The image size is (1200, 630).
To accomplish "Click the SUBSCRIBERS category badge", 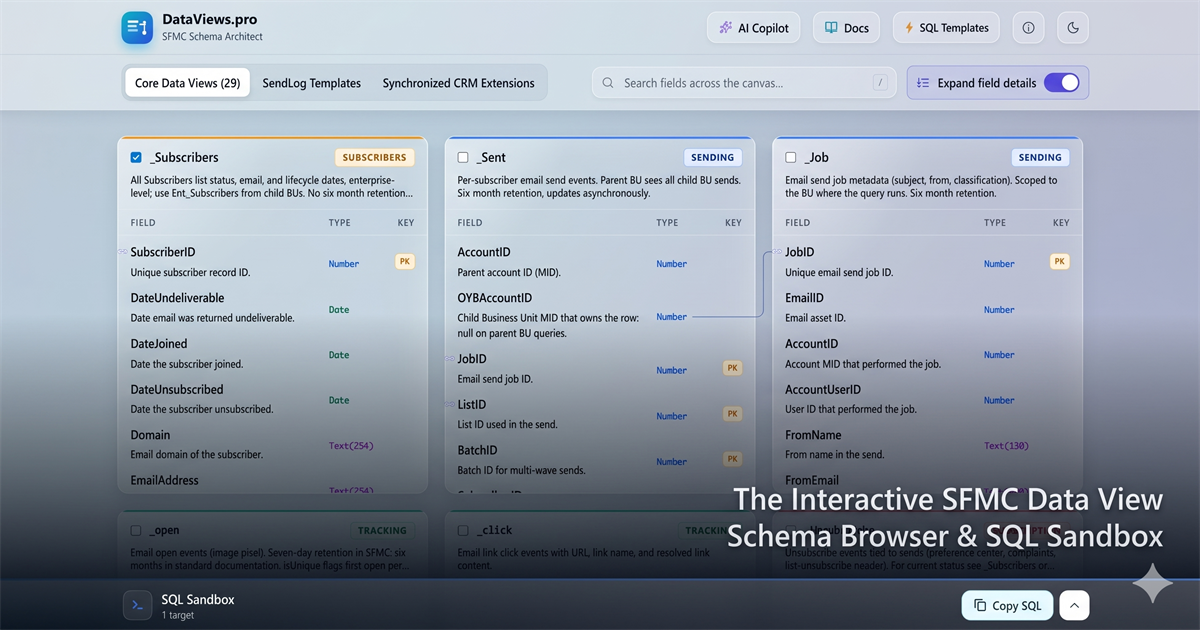I will [374, 157].
